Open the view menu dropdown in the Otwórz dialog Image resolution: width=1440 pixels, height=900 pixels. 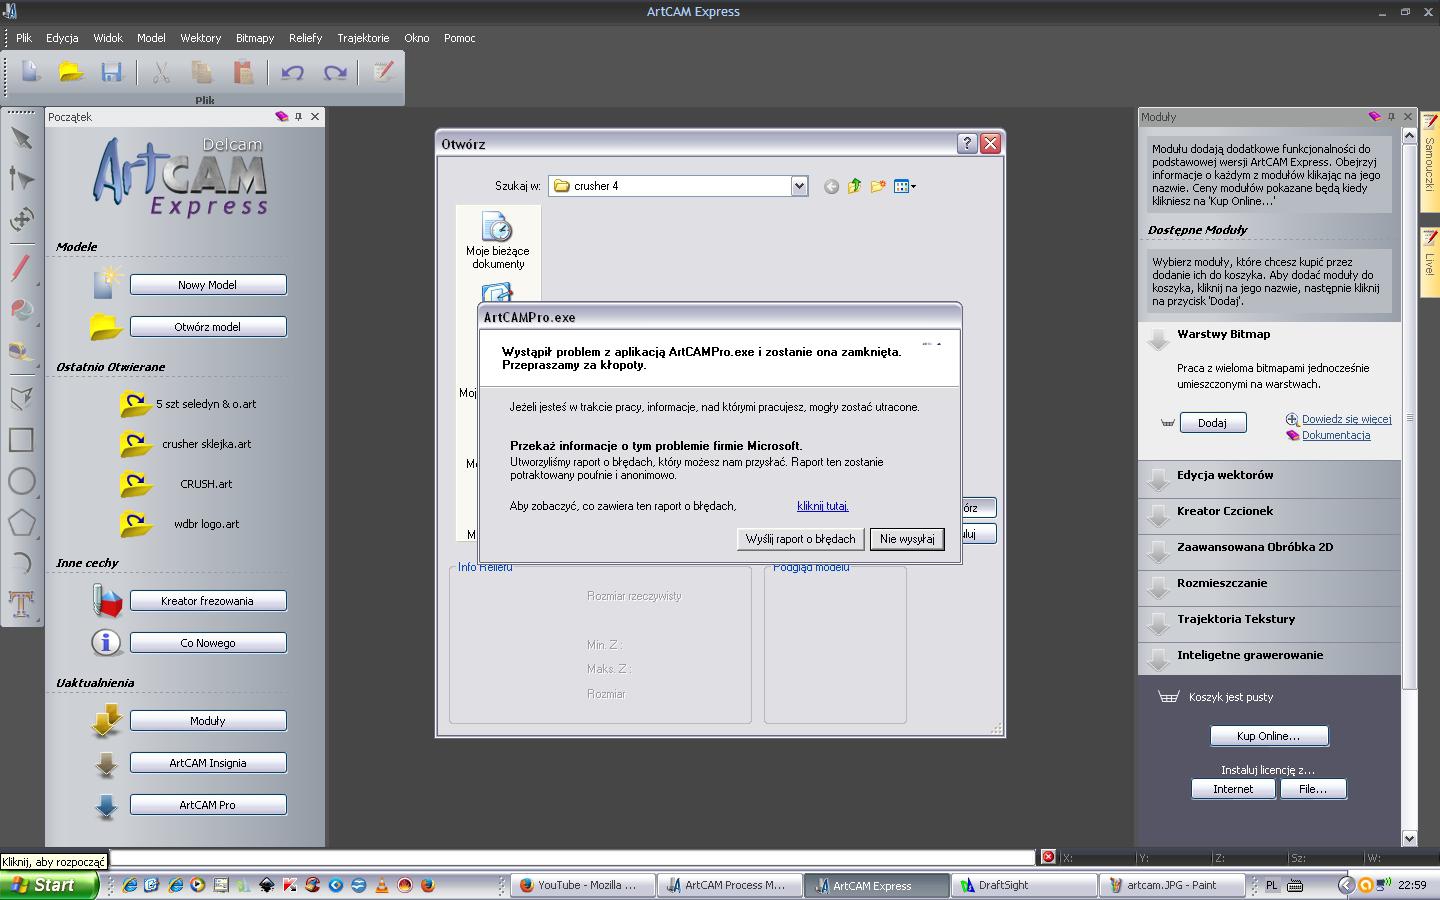[905, 186]
